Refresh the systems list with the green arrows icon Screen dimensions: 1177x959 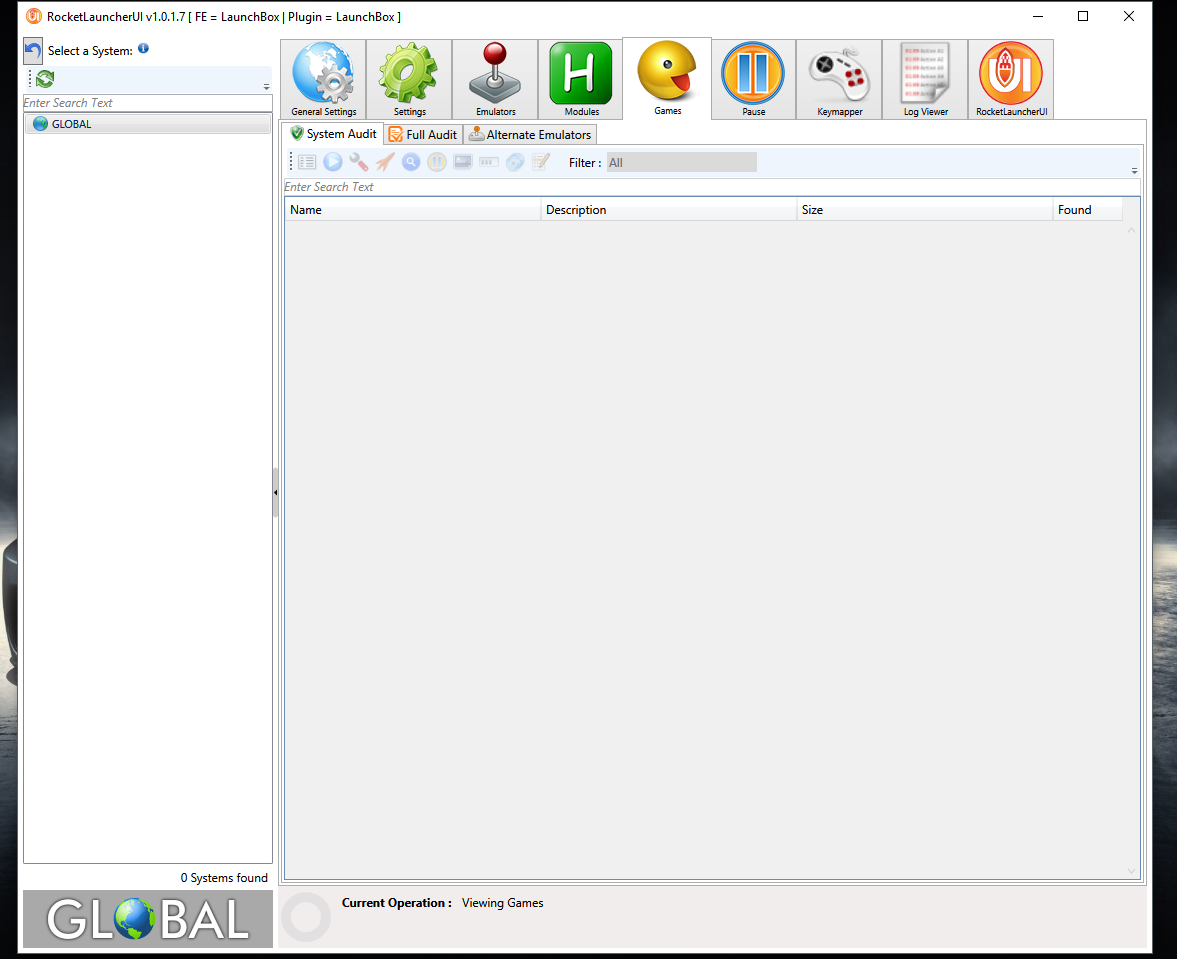click(x=45, y=79)
